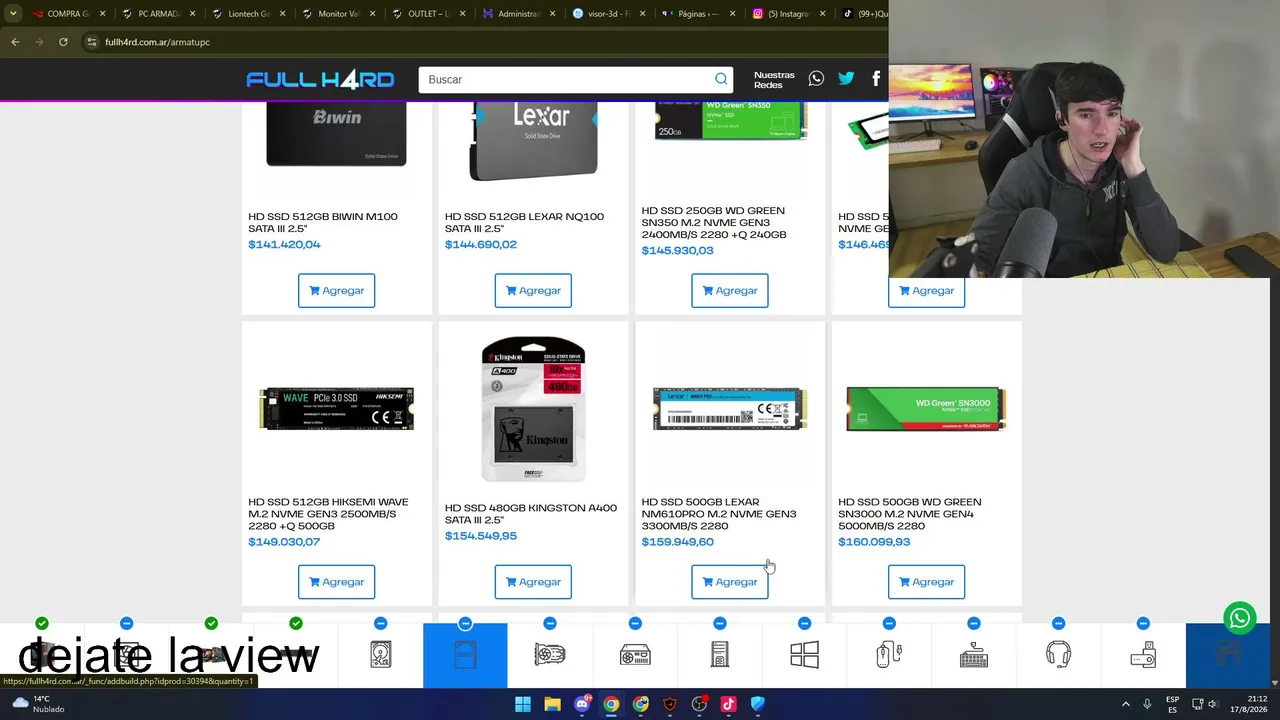View site information icon beside the URL
This screenshot has height=720, width=1280.
91,42
